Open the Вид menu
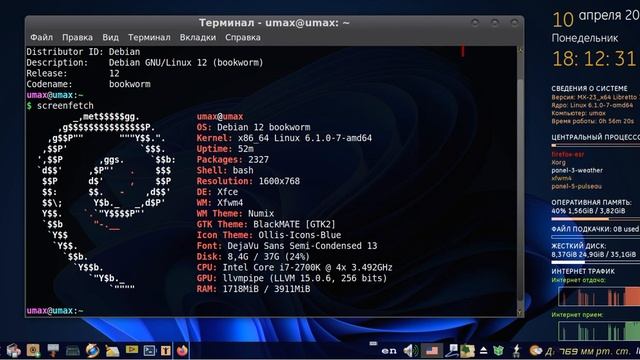 pos(110,38)
